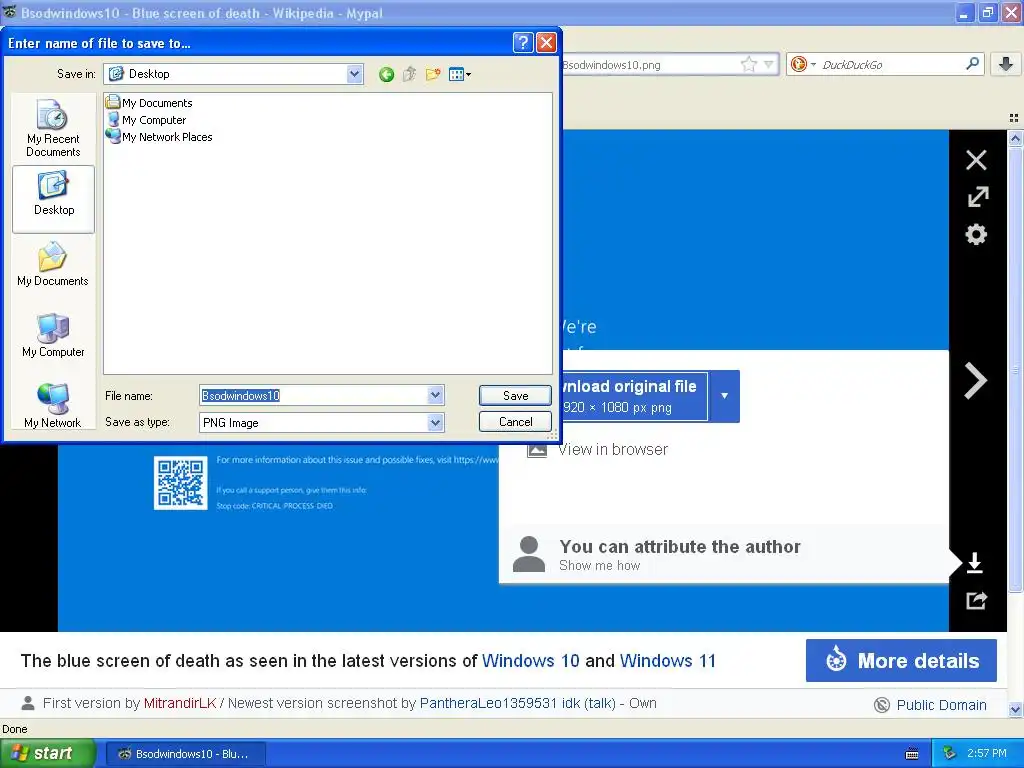
Task: Click the Go Back green arrow icon
Action: 386,74
